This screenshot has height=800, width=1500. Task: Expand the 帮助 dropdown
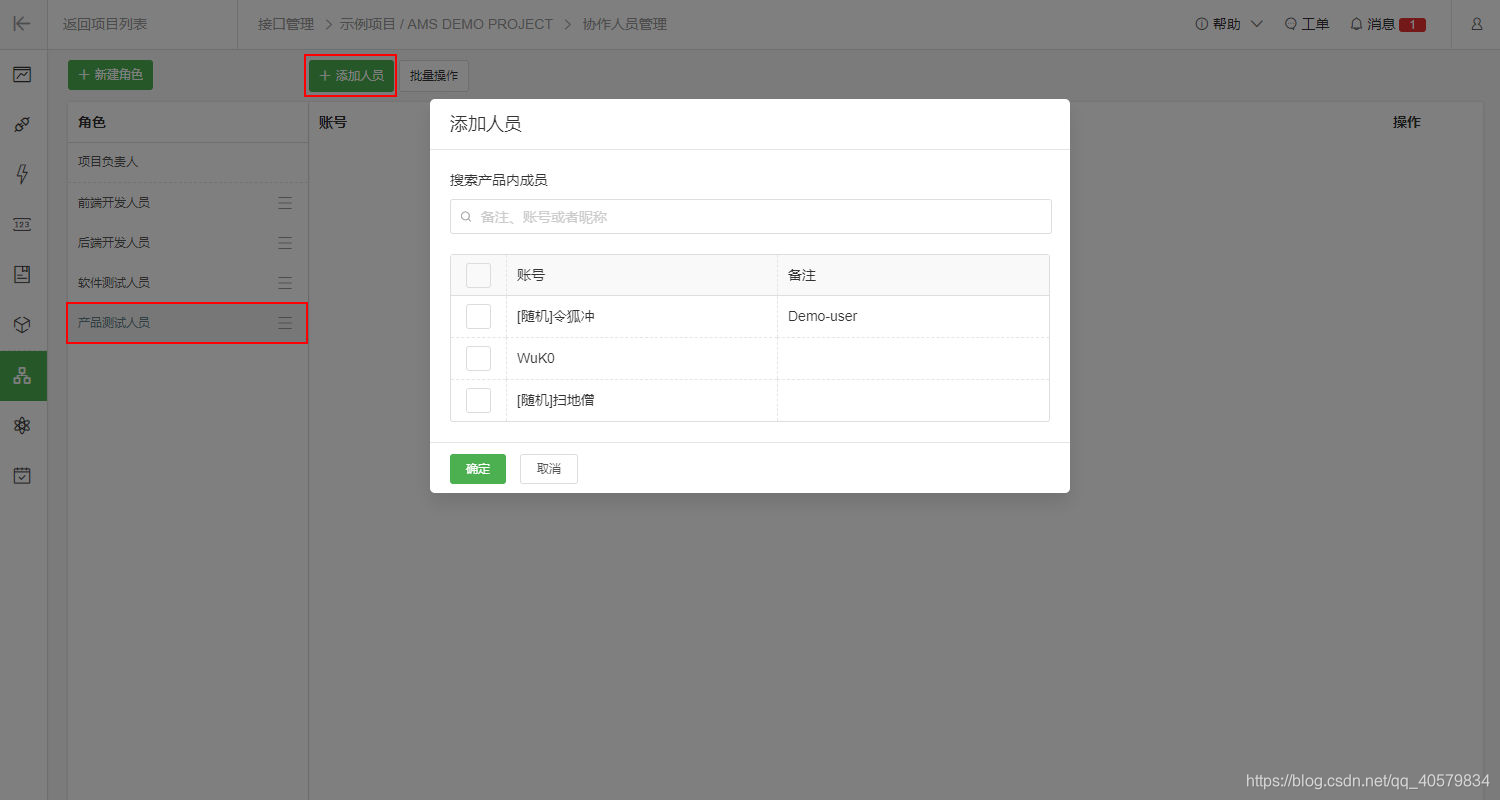coord(1229,24)
